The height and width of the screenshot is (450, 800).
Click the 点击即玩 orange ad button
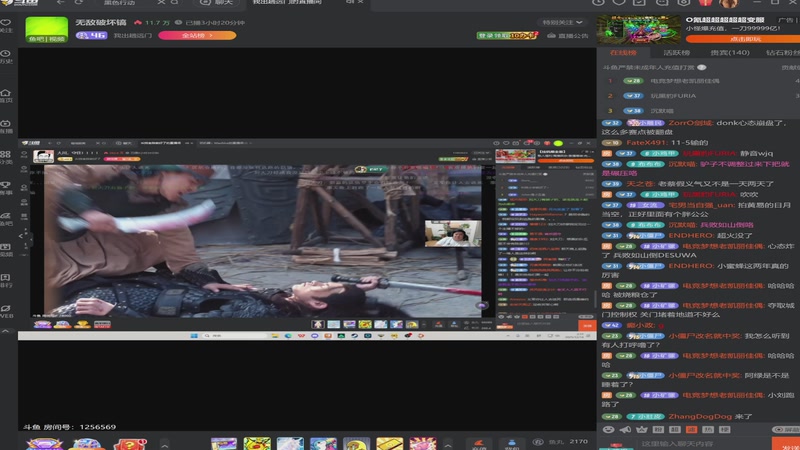(x=742, y=39)
